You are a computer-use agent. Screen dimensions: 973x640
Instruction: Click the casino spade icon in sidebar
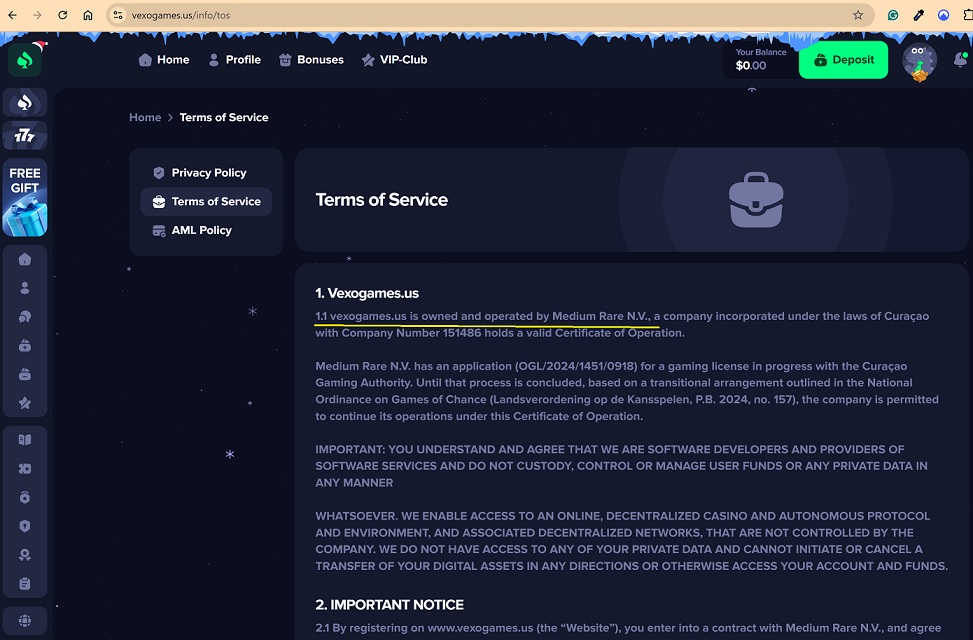point(25,102)
